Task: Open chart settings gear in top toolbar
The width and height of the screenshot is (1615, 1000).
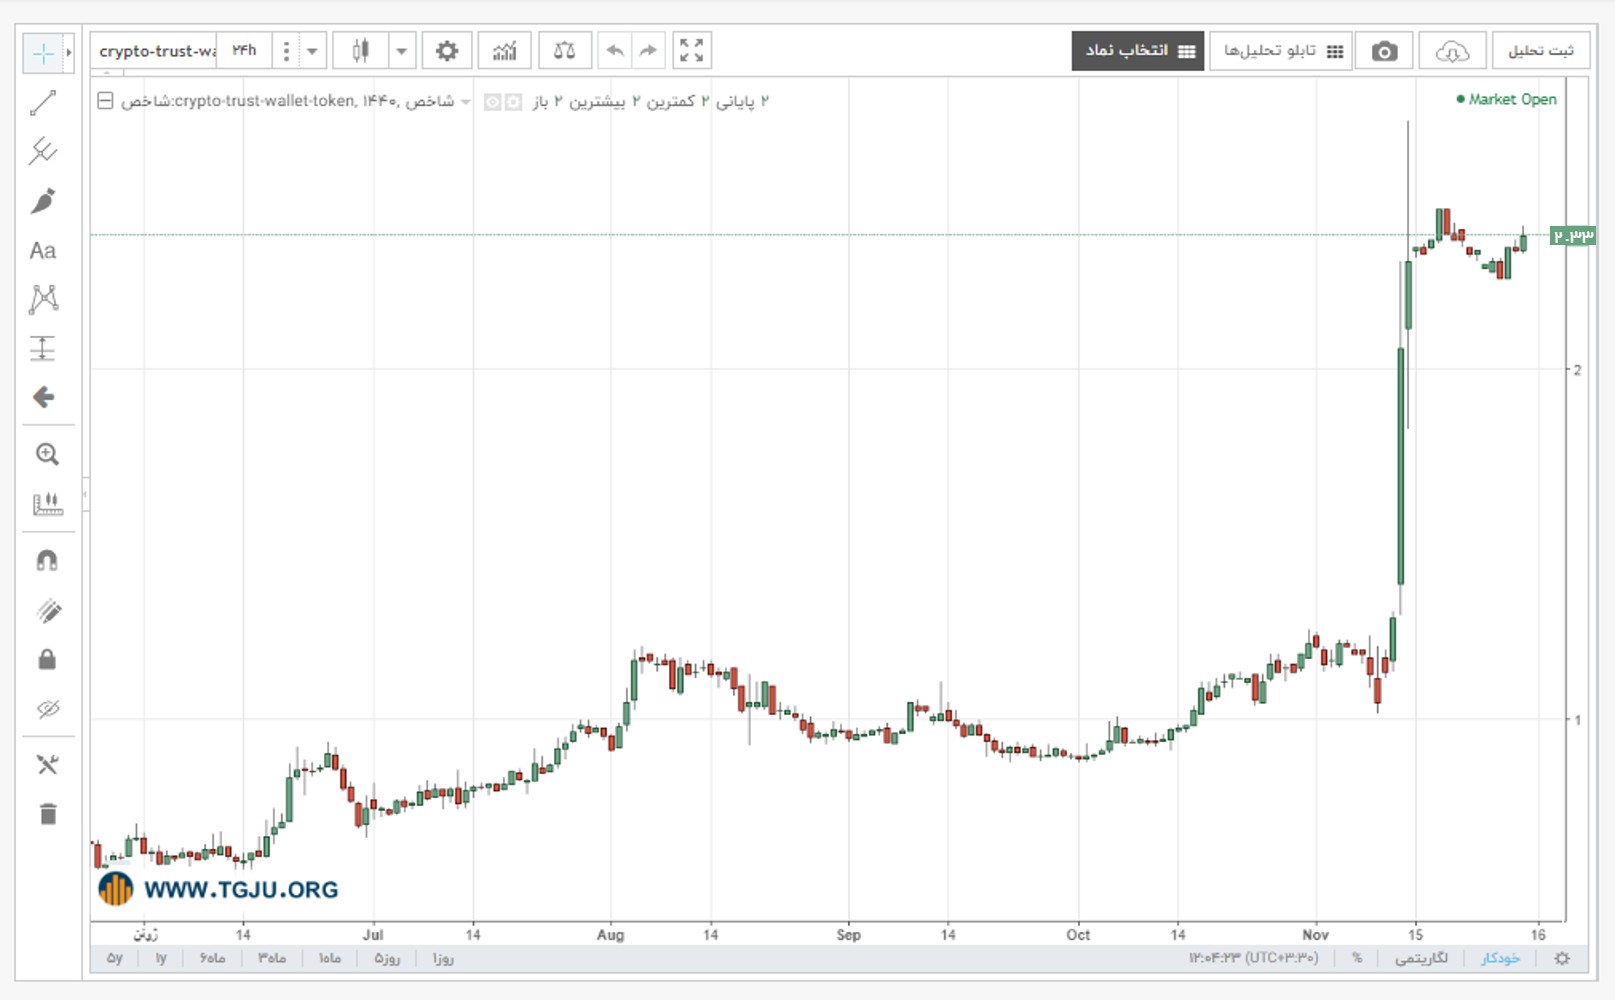Action: click(447, 50)
